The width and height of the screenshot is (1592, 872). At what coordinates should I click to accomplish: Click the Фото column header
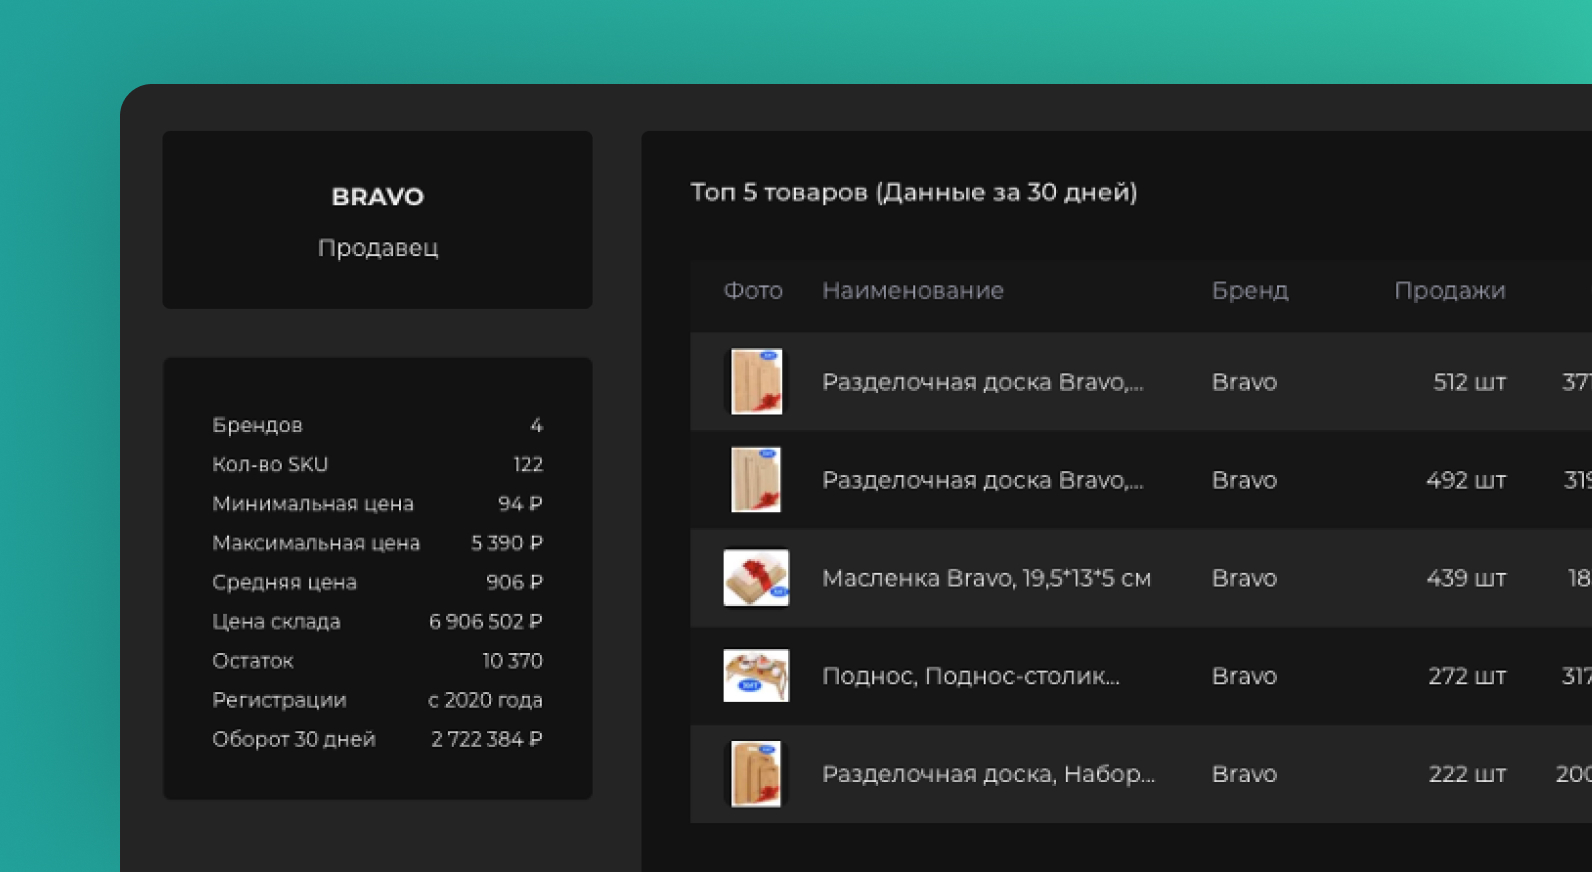coord(753,290)
